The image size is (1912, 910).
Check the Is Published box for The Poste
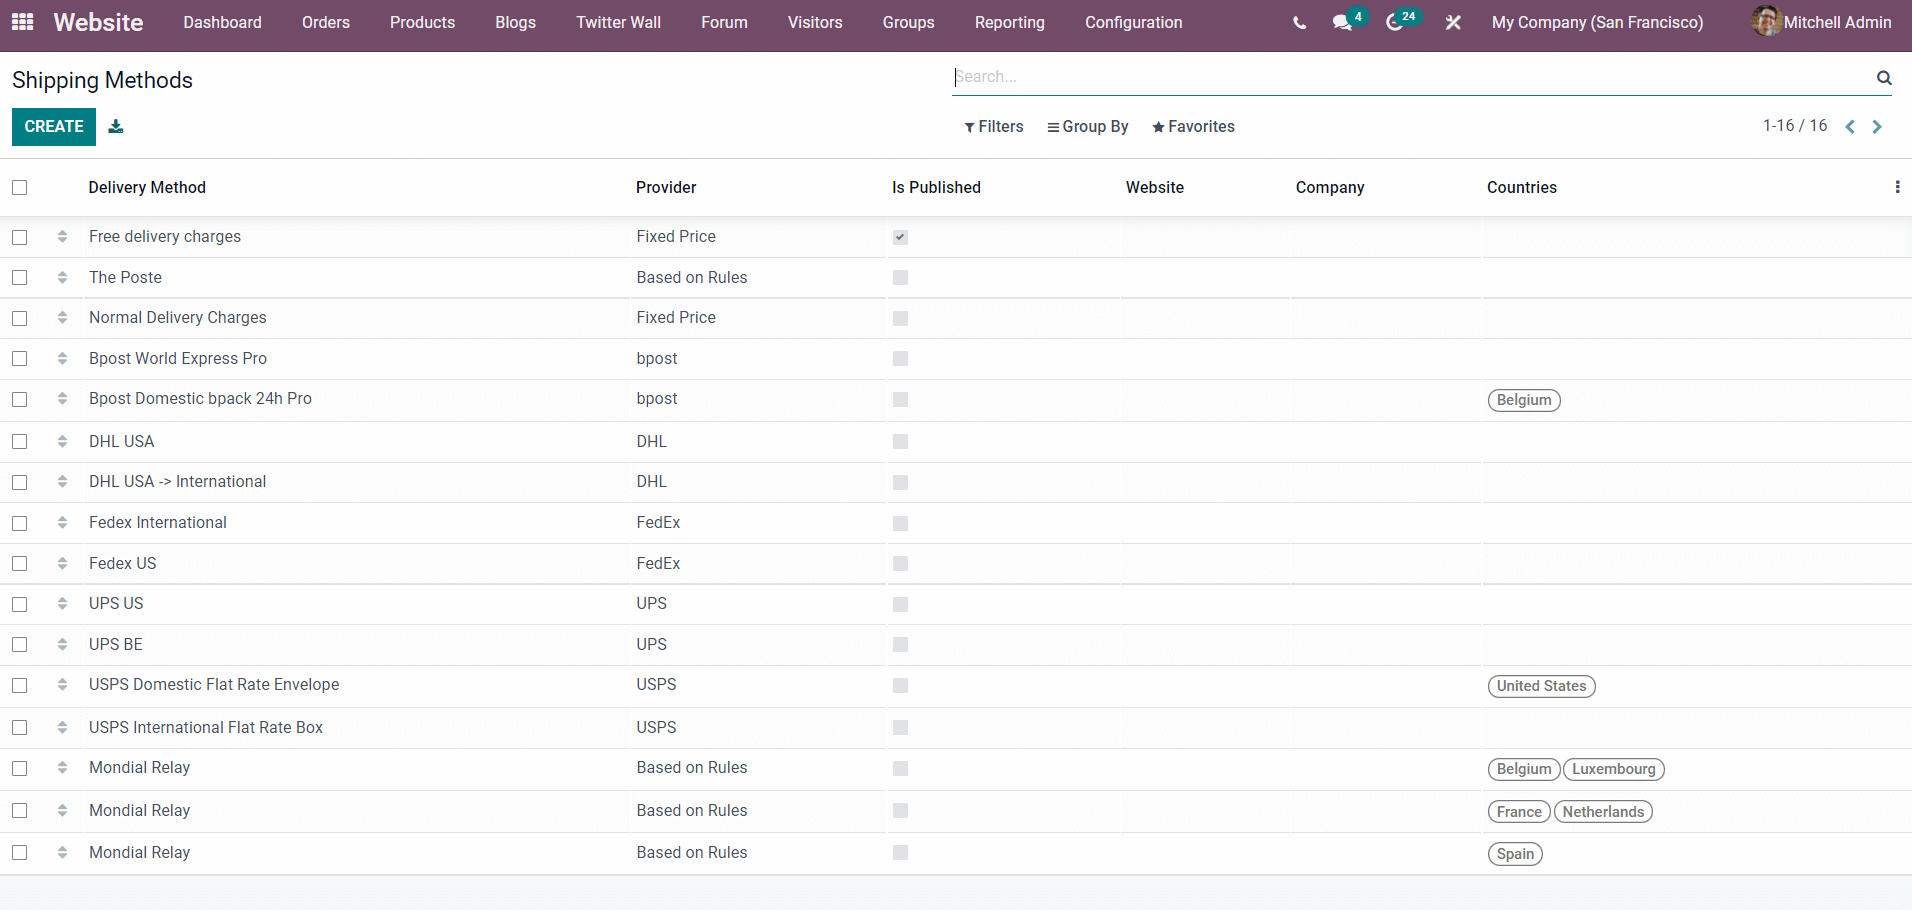(x=900, y=278)
